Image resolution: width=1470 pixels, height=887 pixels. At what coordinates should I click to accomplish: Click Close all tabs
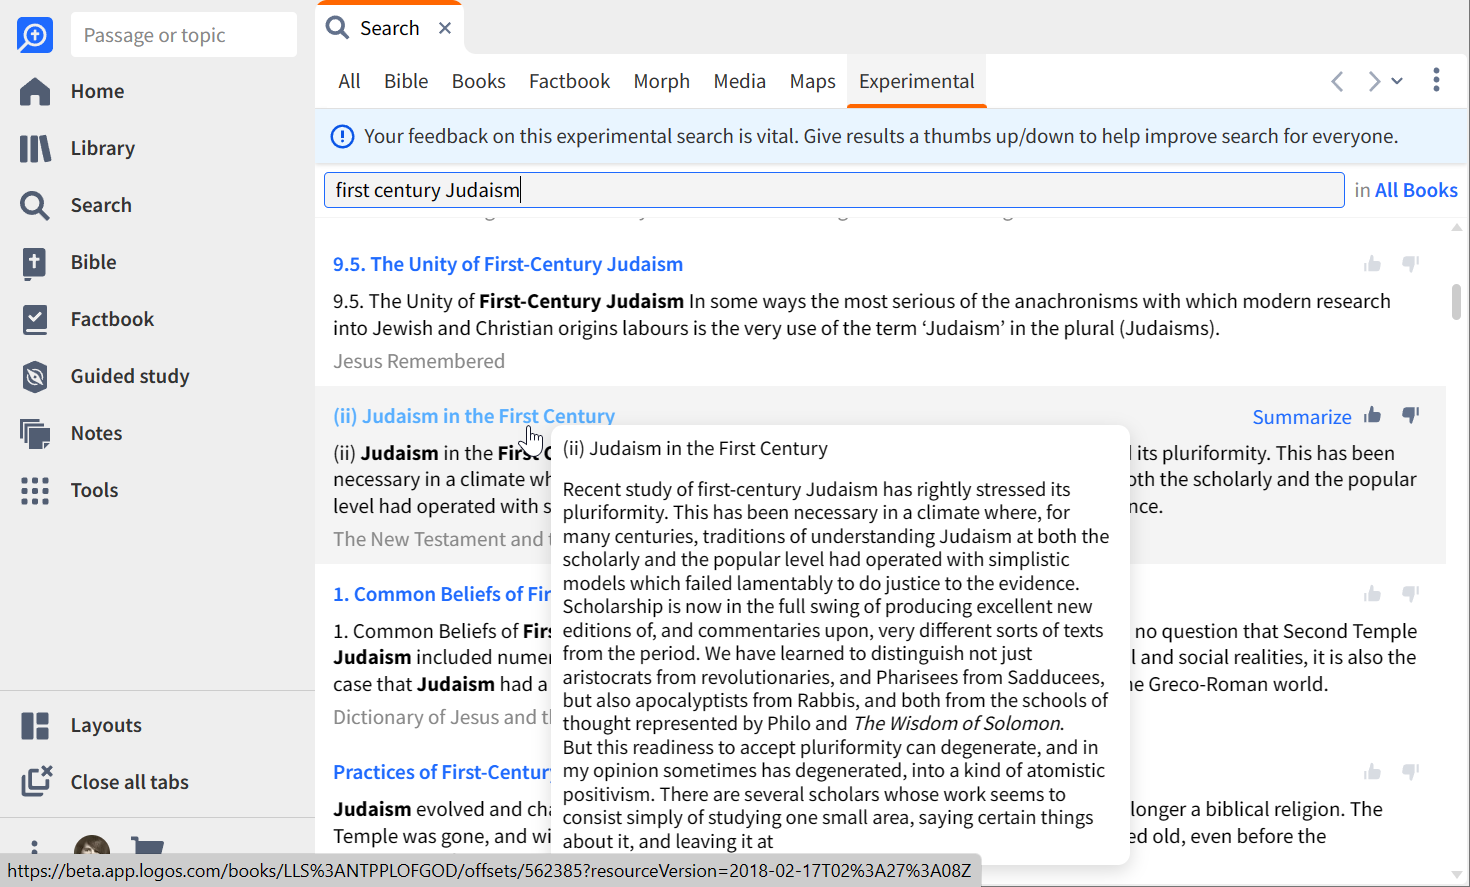pyautogui.click(x=105, y=782)
